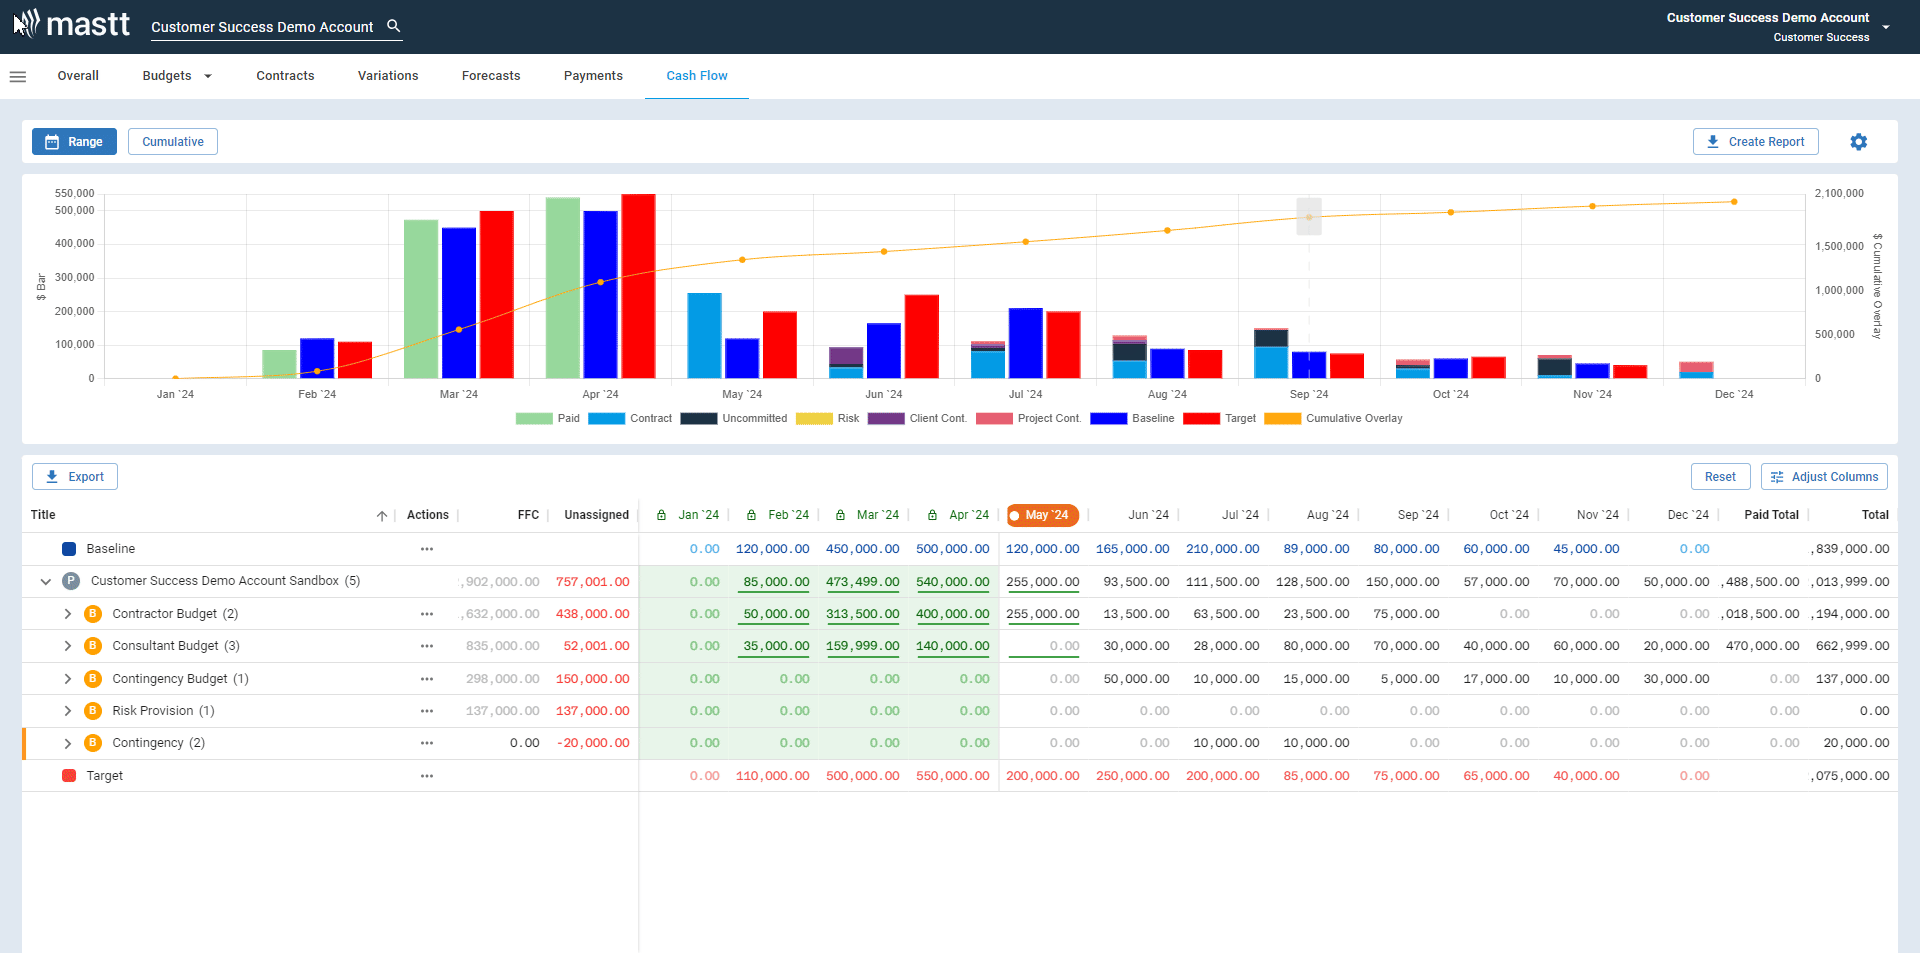Switch to the Payments tab

pyautogui.click(x=593, y=75)
